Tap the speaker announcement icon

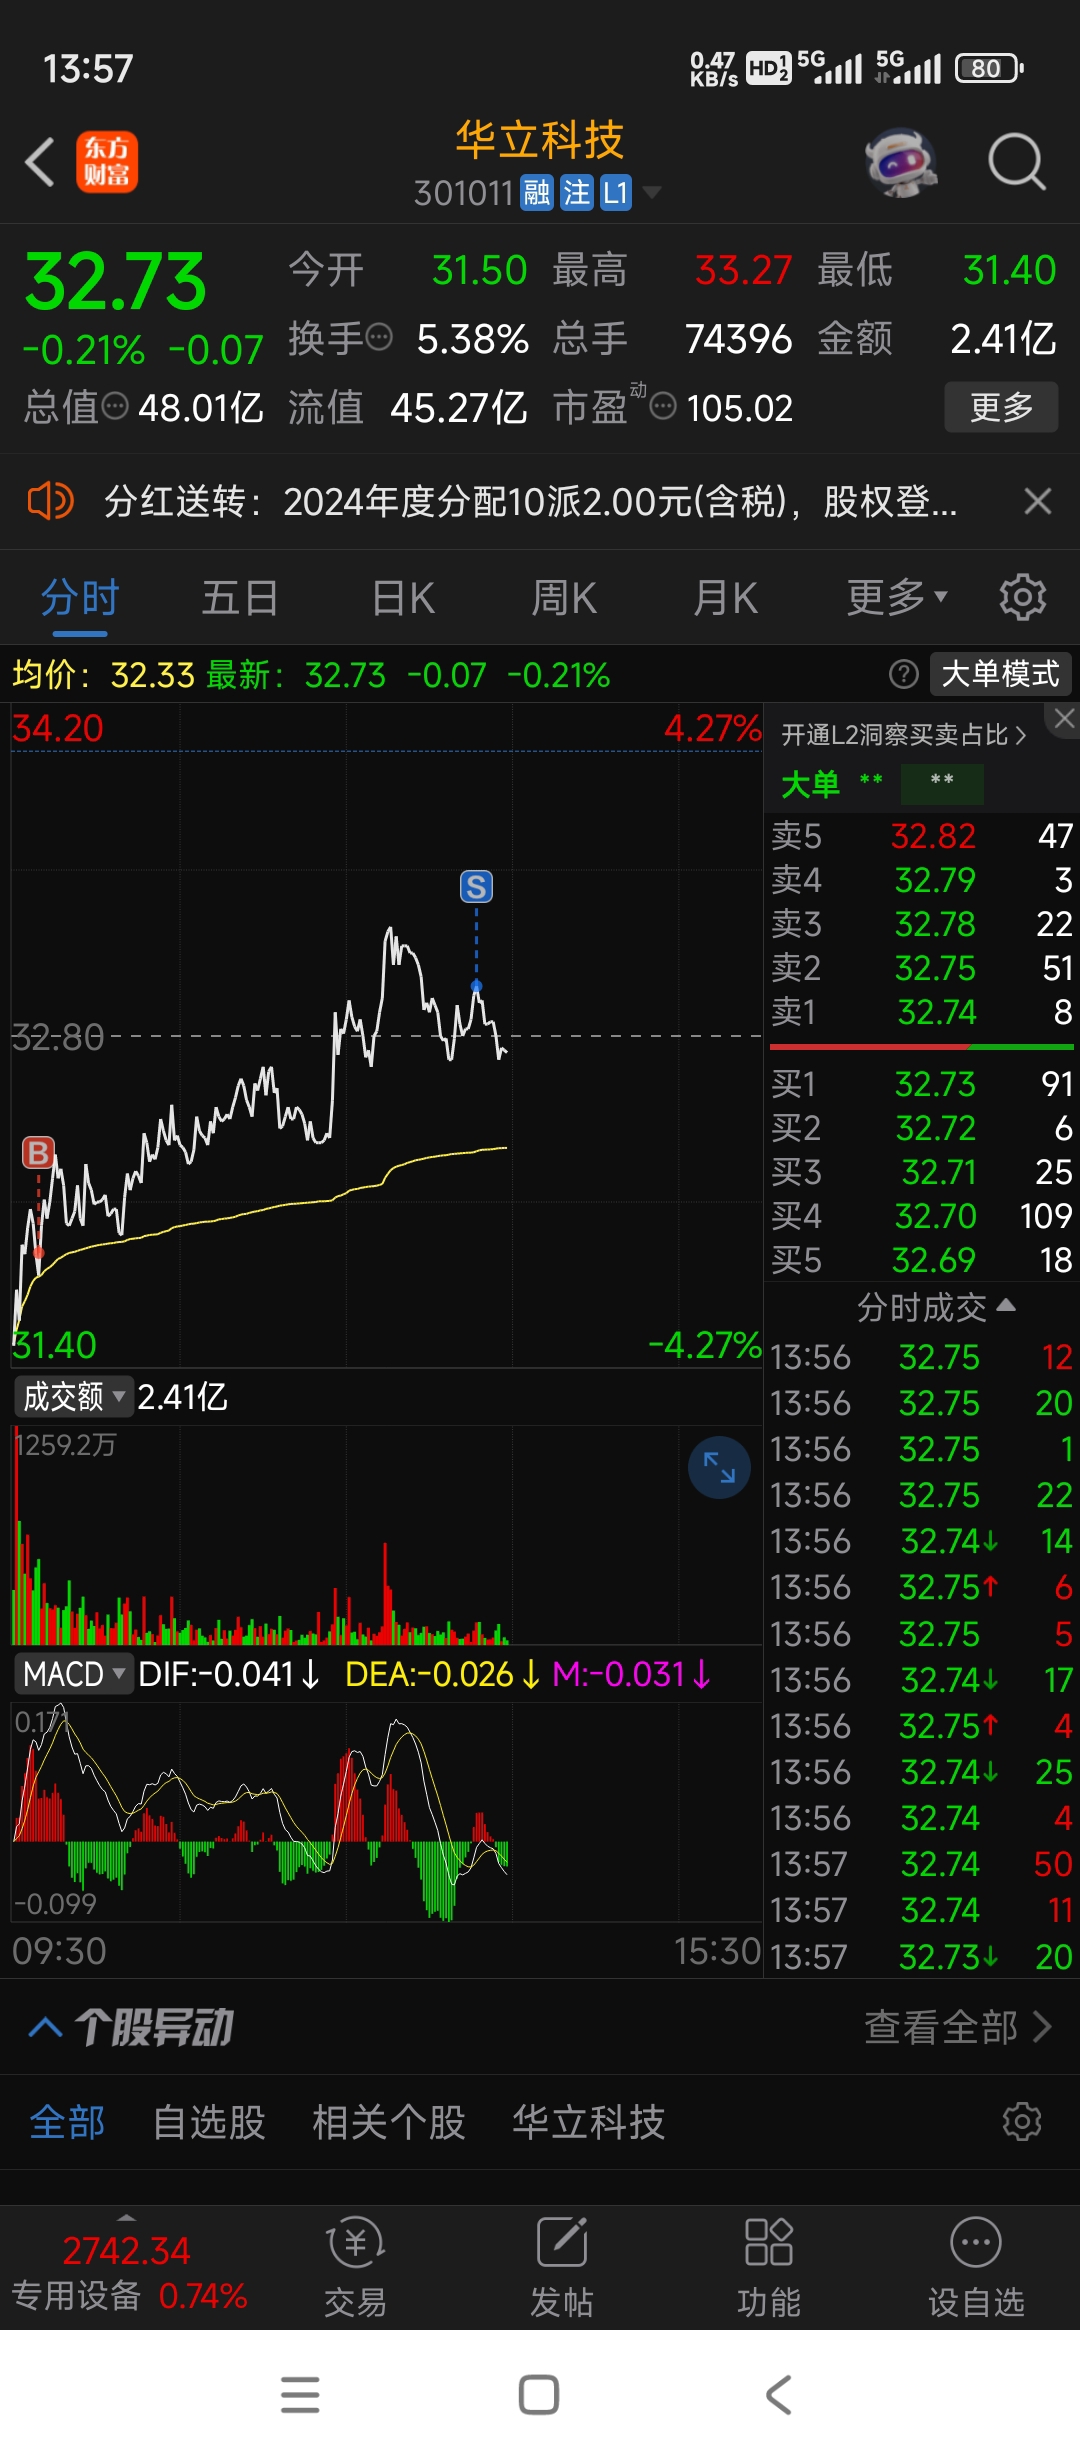[50, 500]
